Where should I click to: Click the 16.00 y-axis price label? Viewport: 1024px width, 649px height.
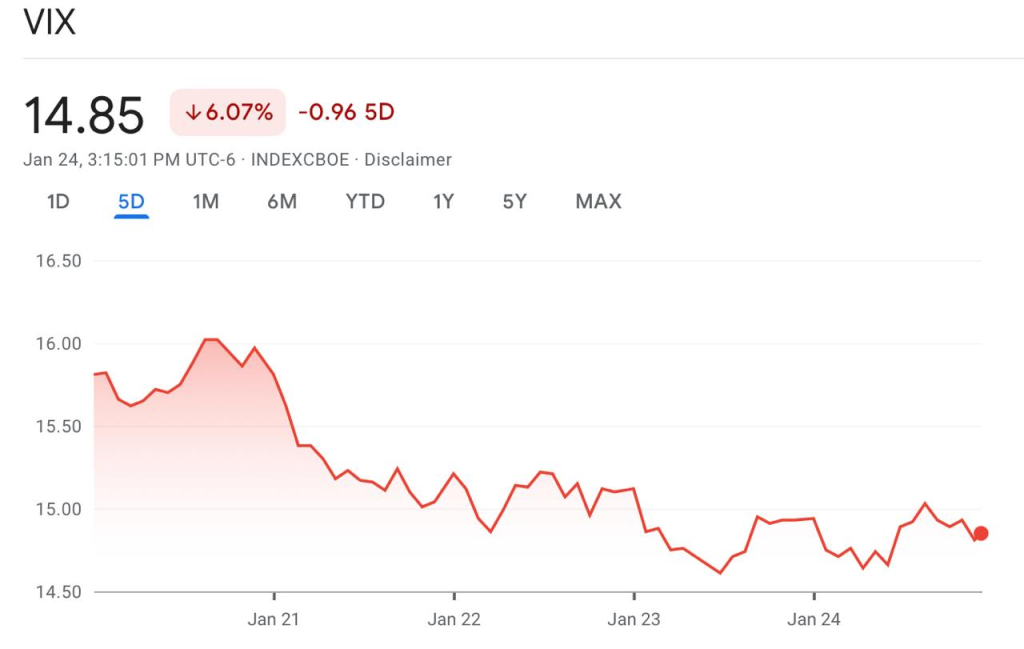(x=58, y=343)
